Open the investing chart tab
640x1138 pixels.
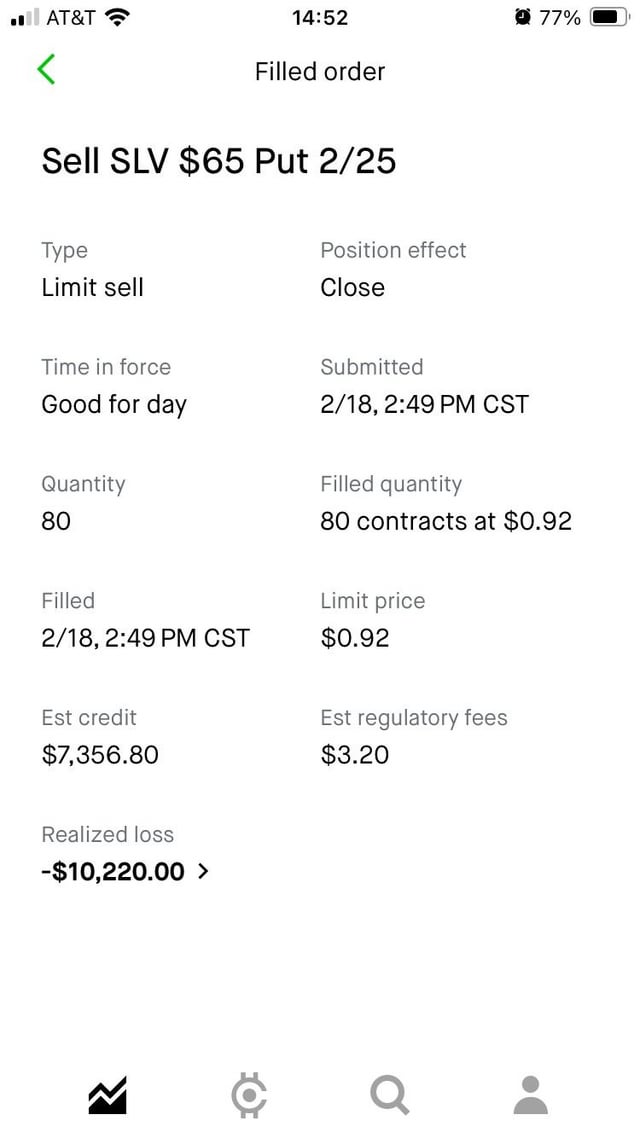pyautogui.click(x=108, y=1096)
